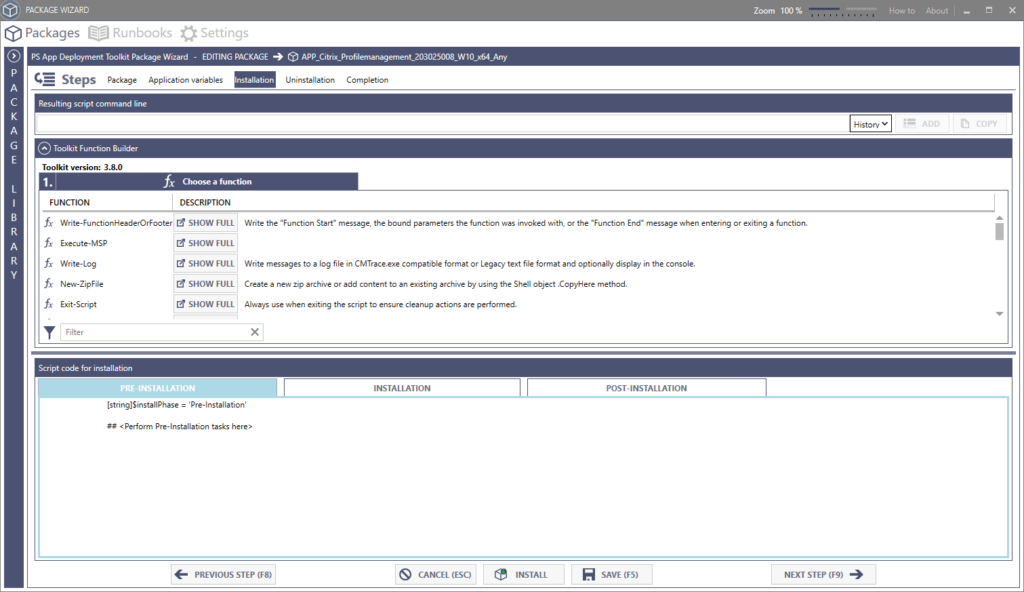Adjust the Zoom slider
Image resolution: width=1024 pixels, height=592 pixels.
[842, 11]
